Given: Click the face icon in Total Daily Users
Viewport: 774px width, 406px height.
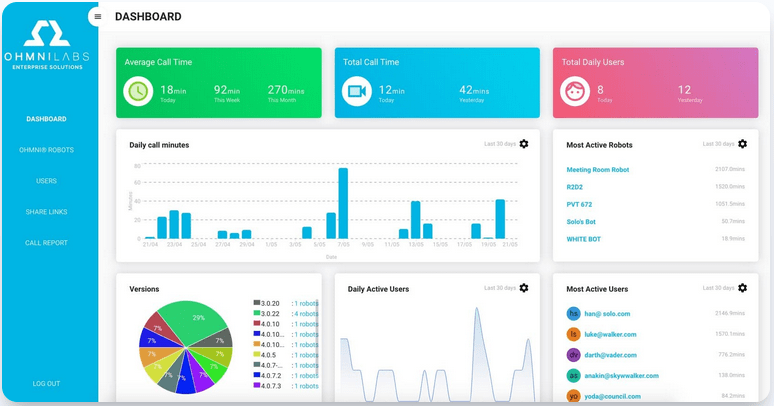Looking at the screenshot, I should pos(575,91).
